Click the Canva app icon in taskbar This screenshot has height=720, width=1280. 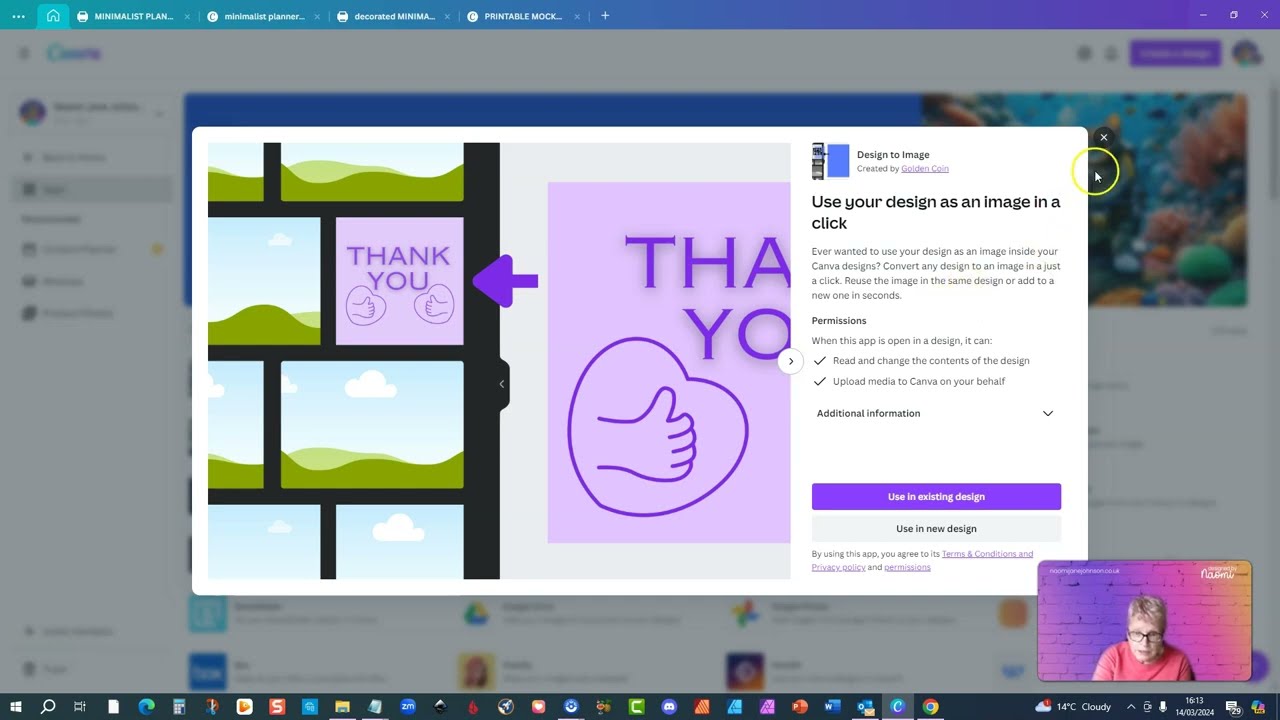pyautogui.click(x=898, y=707)
